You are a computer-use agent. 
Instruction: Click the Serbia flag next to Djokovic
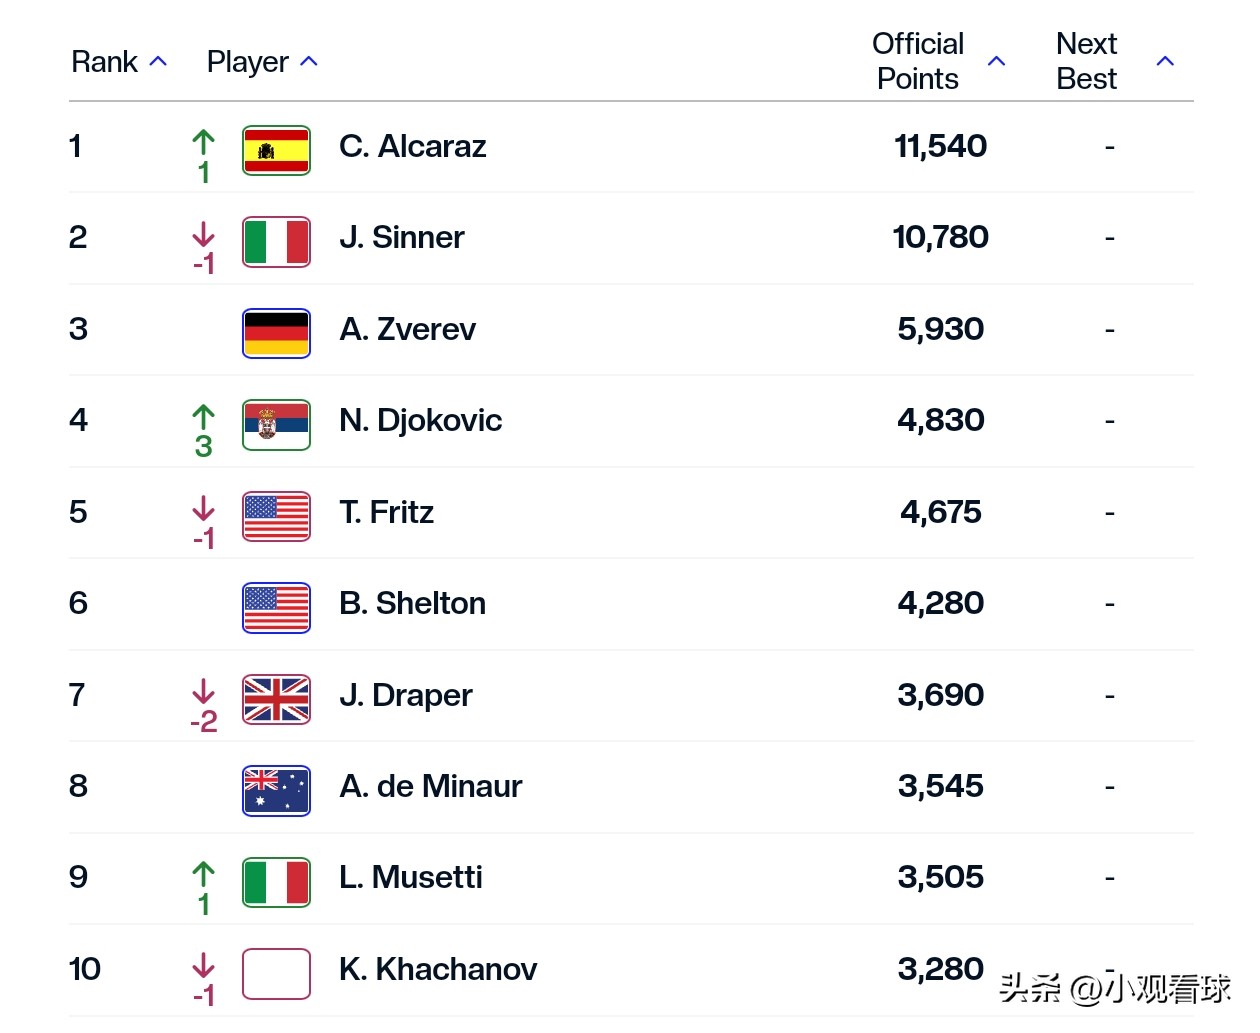pyautogui.click(x=276, y=425)
